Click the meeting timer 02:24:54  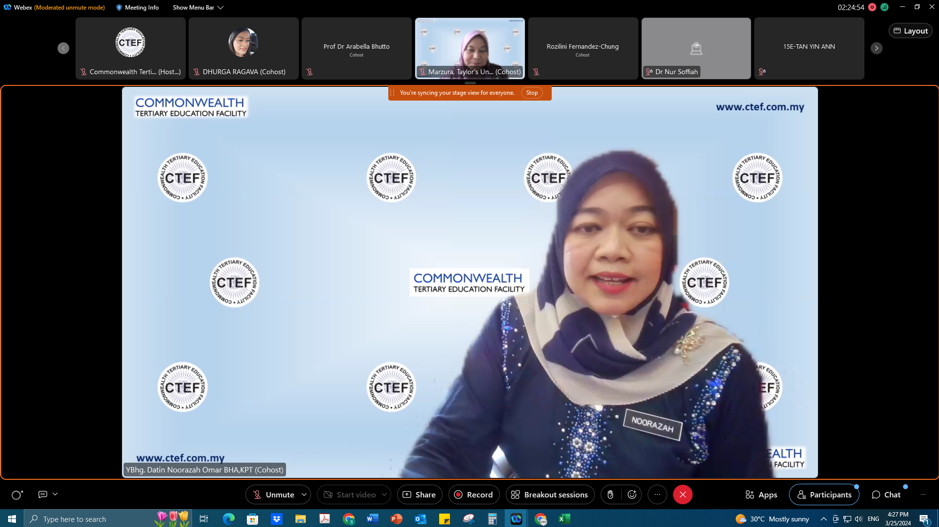point(851,7)
